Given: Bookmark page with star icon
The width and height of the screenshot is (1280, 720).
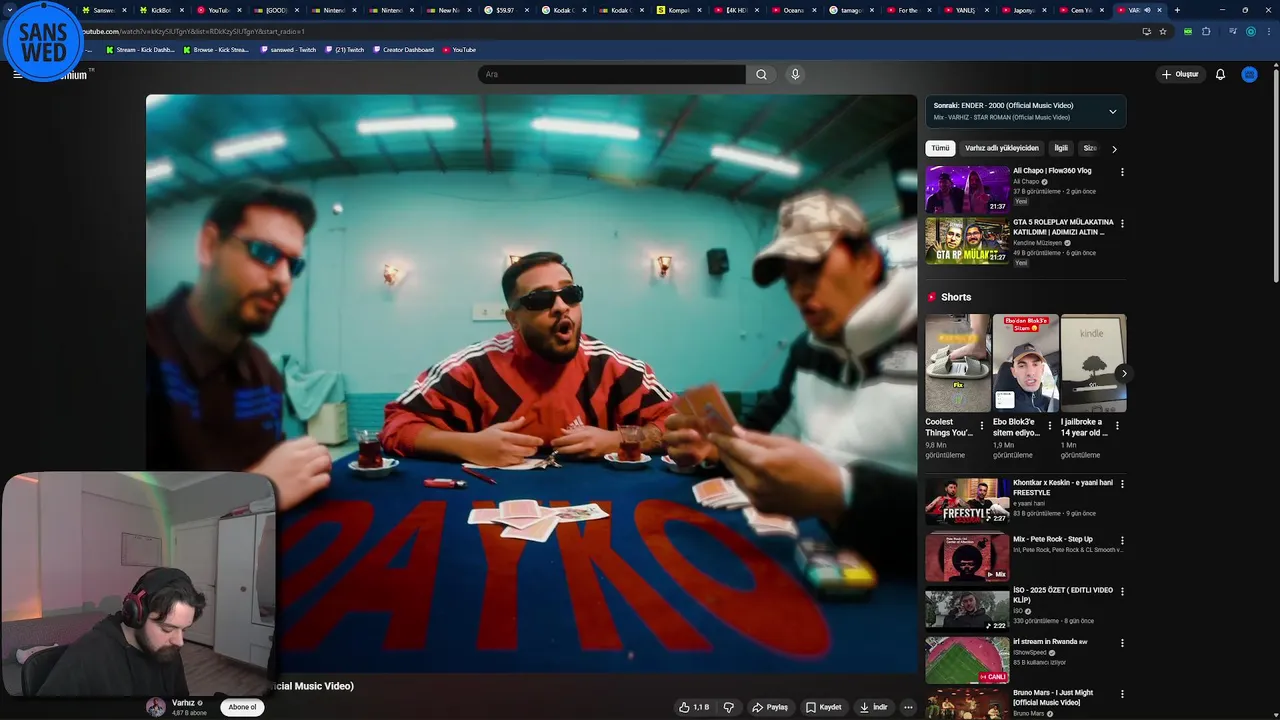Looking at the screenshot, I should (1163, 31).
